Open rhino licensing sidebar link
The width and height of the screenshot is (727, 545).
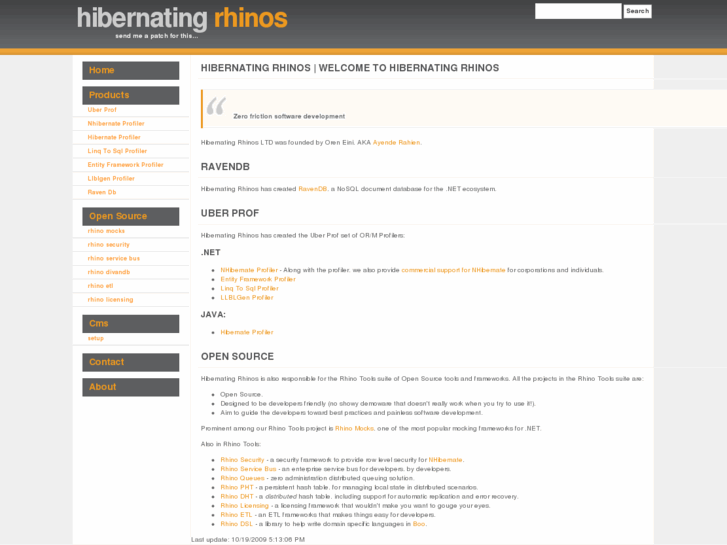point(110,300)
